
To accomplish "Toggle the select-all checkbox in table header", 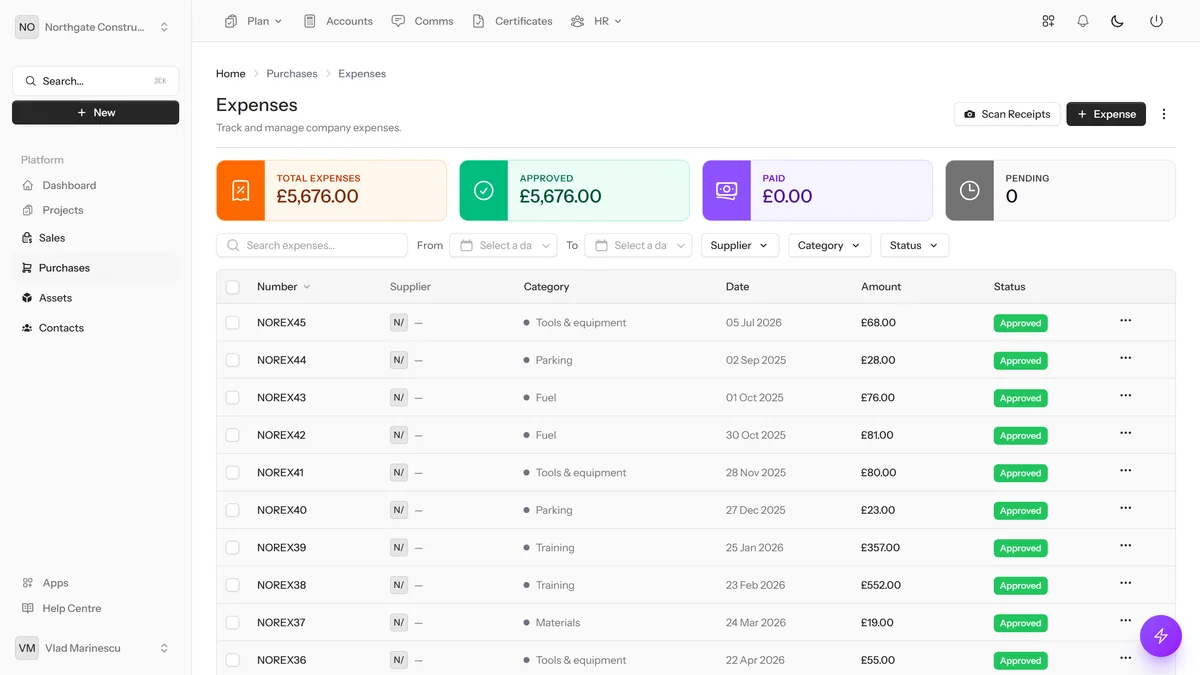I will pyautogui.click(x=233, y=287).
